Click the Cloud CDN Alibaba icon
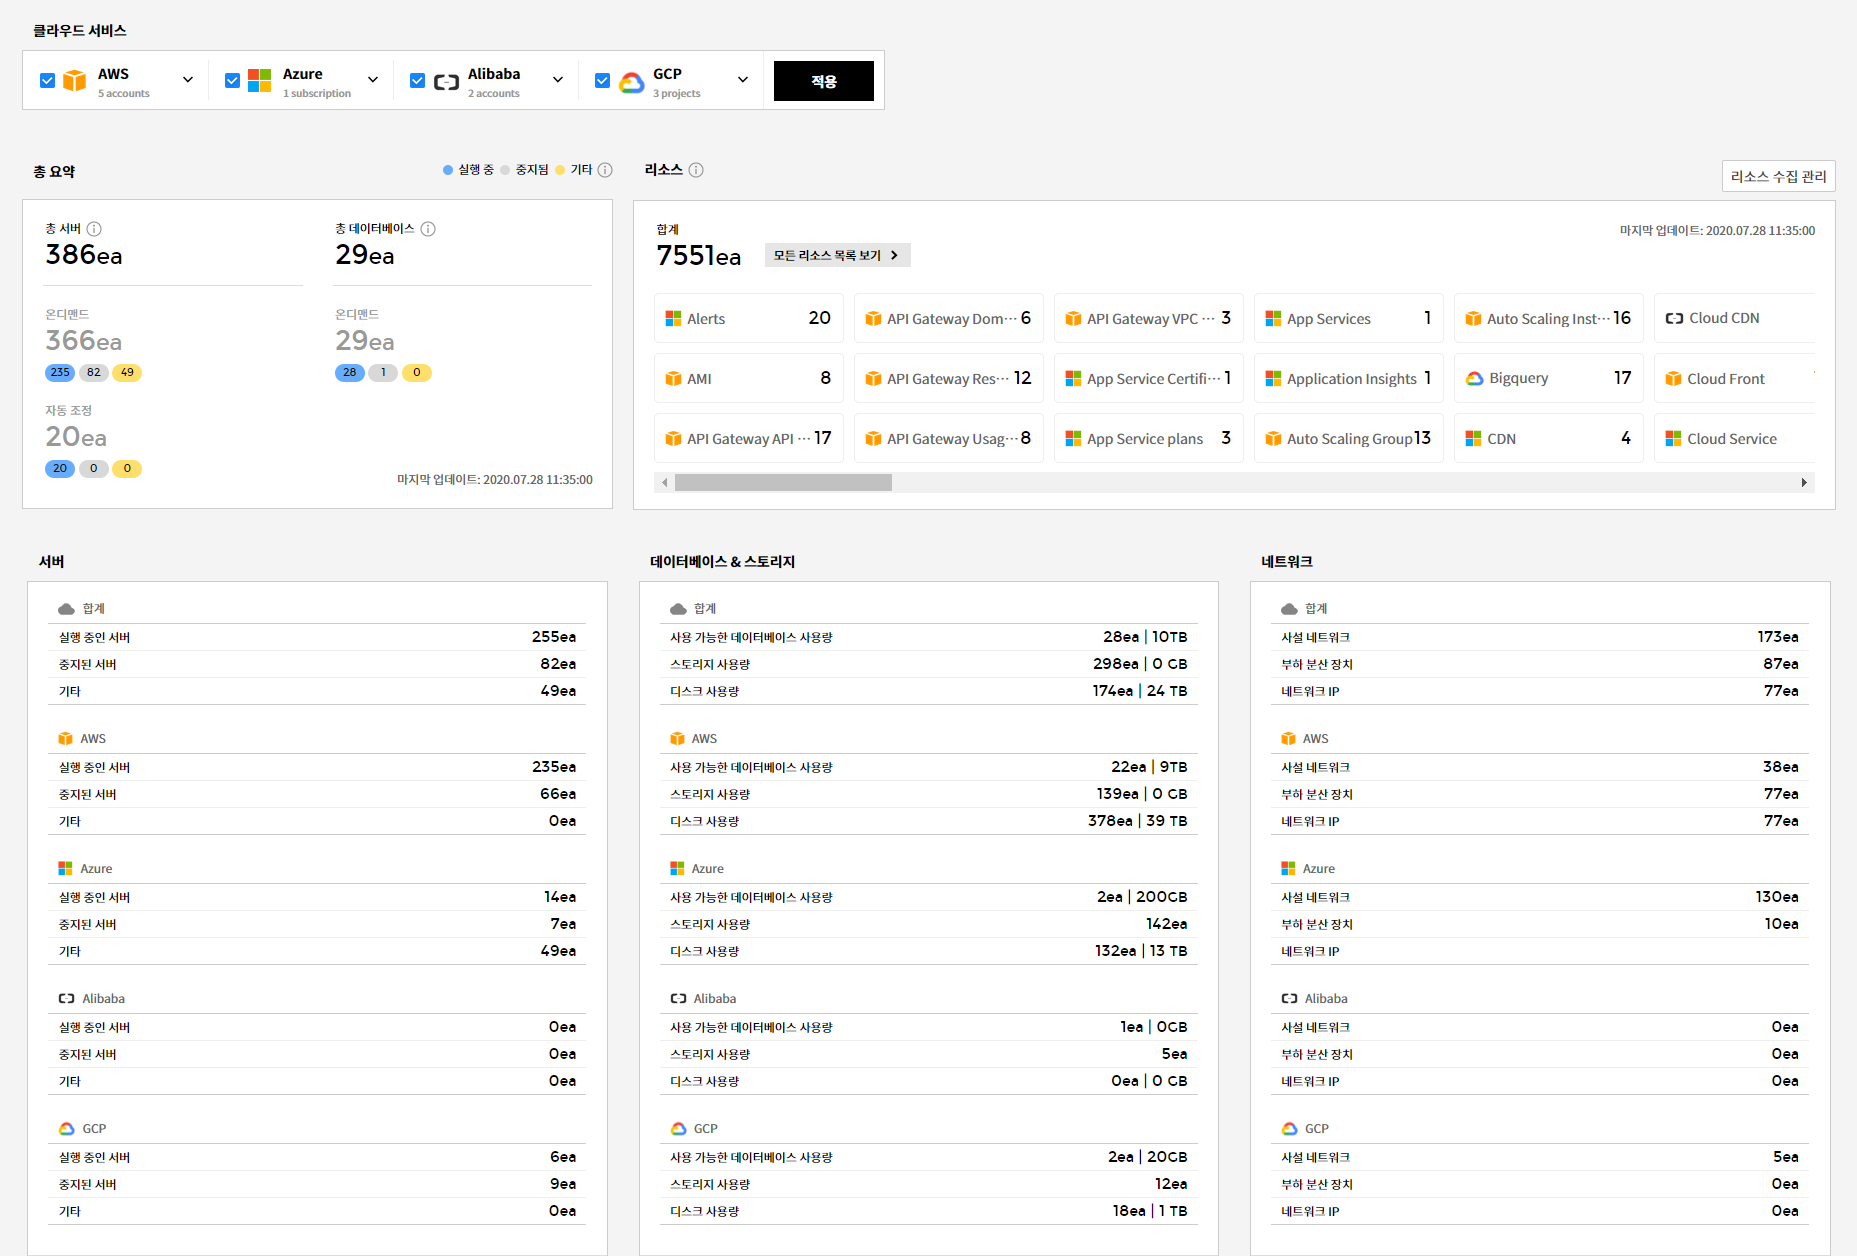 pyautogui.click(x=1673, y=319)
